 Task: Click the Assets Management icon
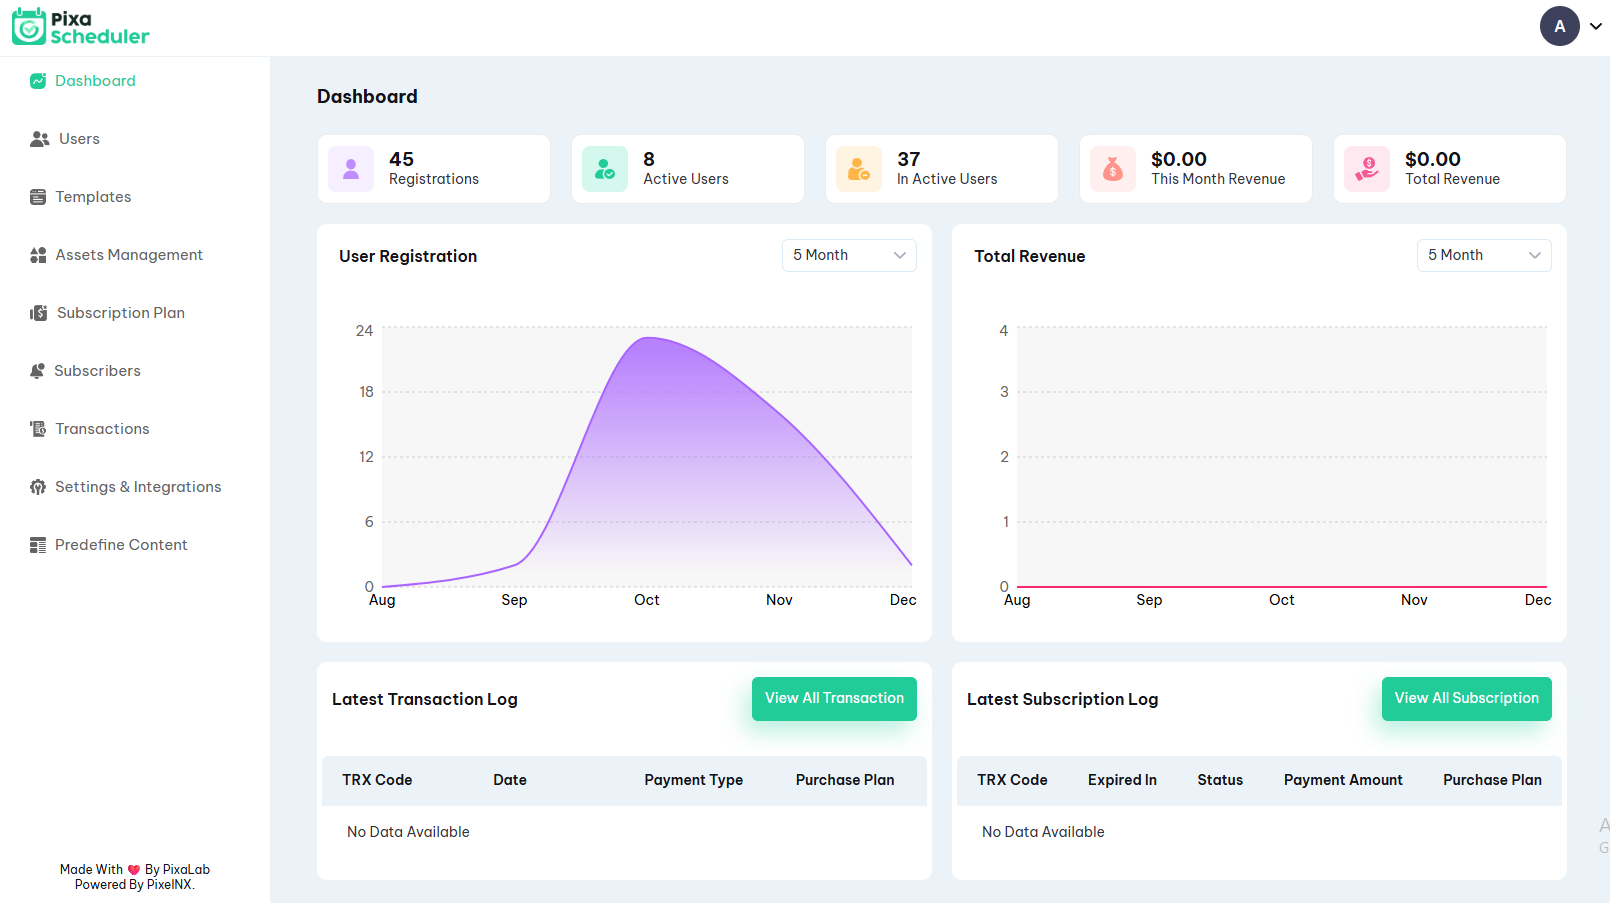38,255
